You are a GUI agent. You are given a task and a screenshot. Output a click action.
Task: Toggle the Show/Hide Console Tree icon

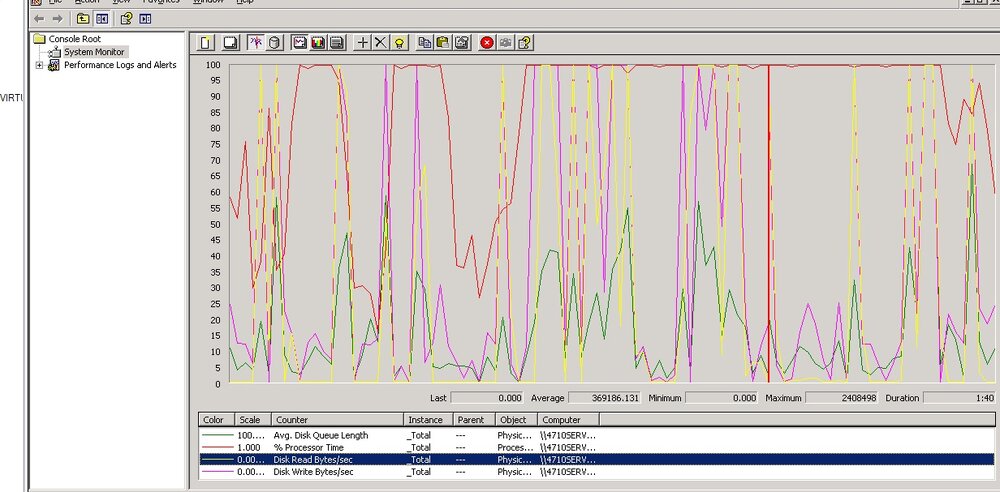coord(102,19)
